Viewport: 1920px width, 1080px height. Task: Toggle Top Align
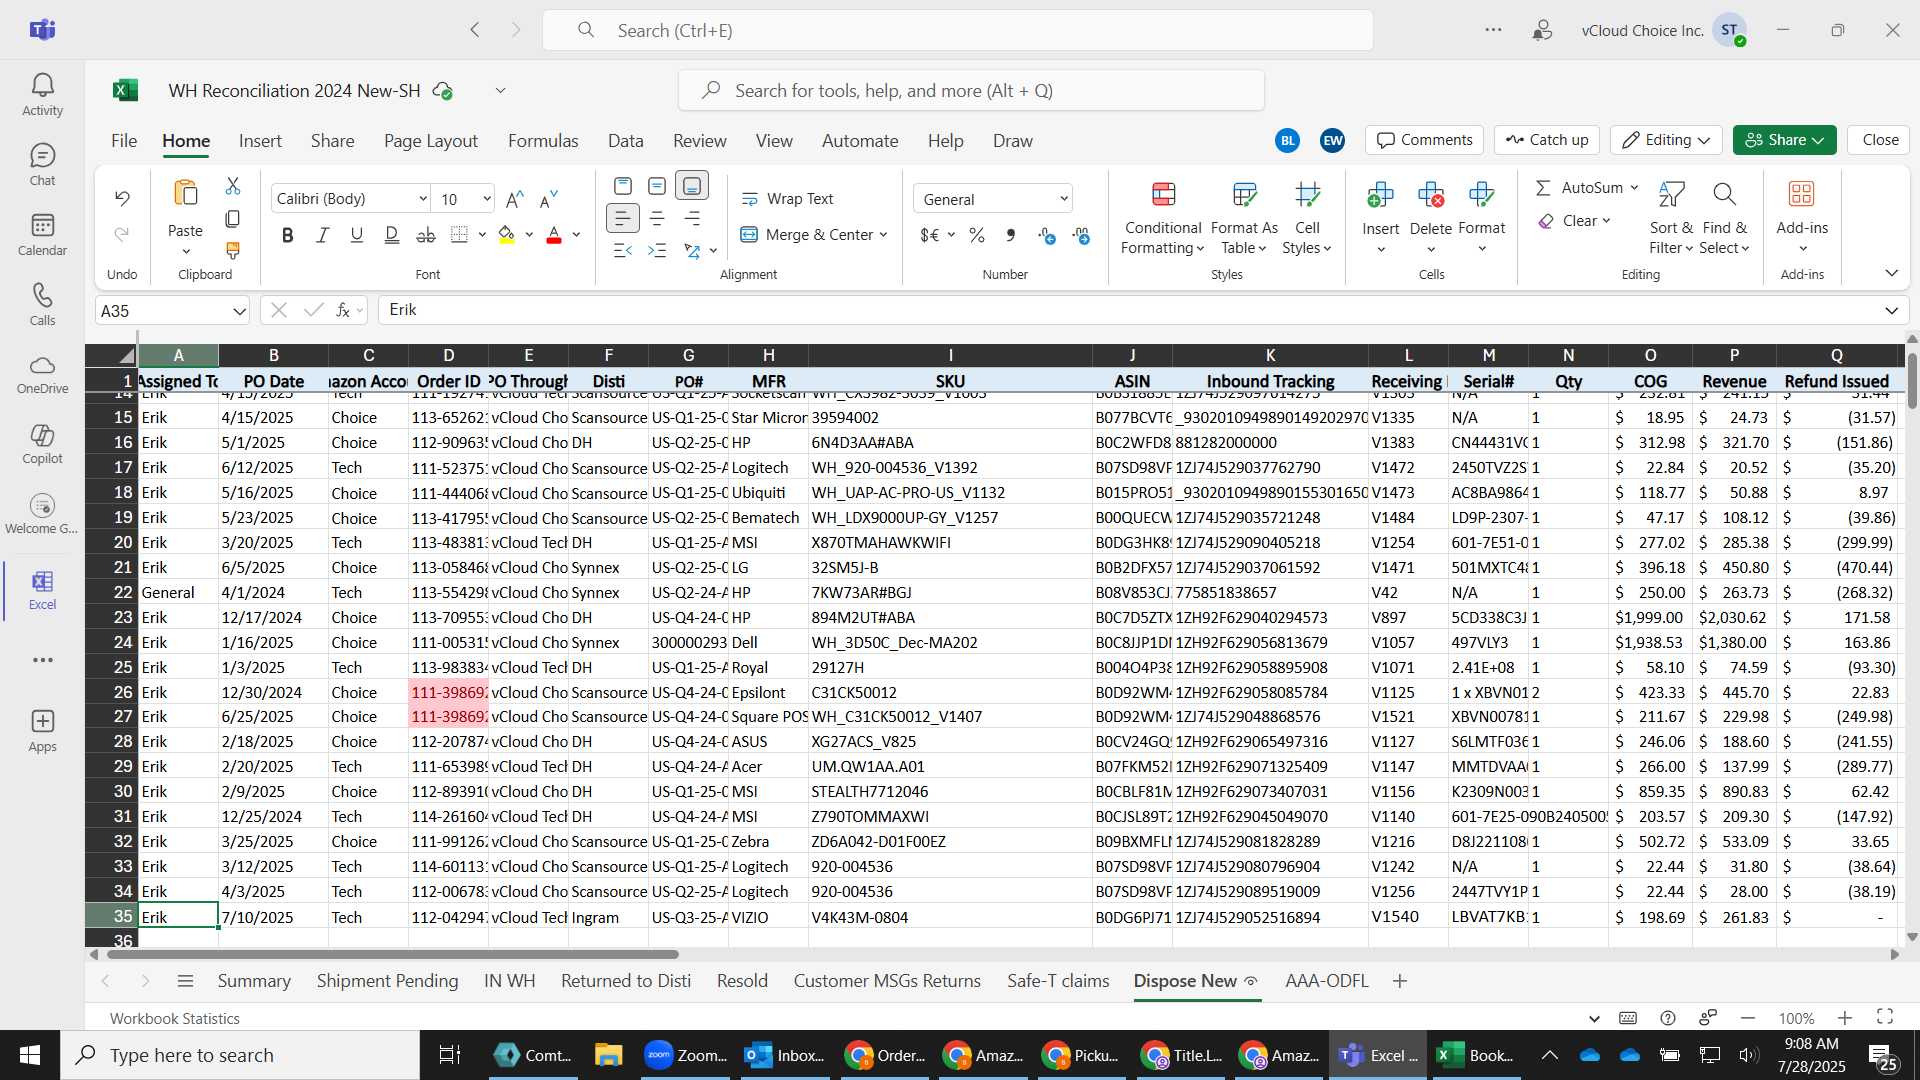(x=622, y=186)
